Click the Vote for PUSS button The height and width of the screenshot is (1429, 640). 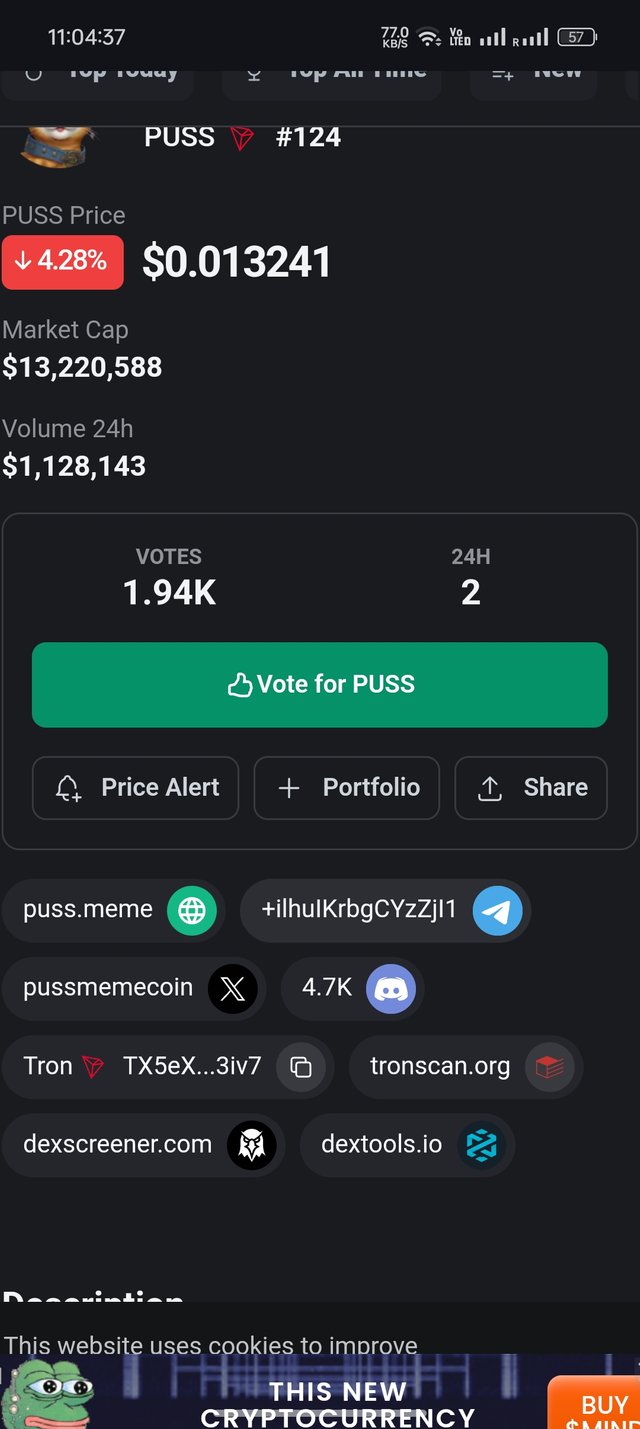click(320, 684)
